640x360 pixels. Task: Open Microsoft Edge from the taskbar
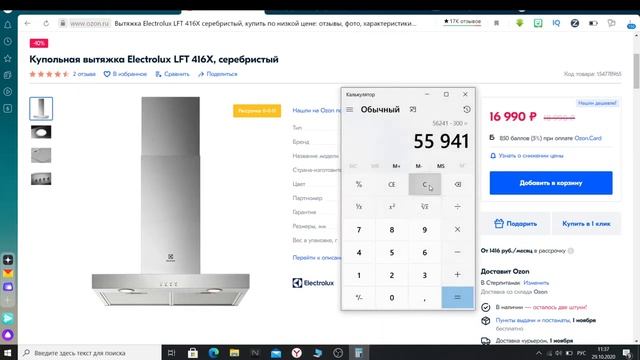pos(213,353)
